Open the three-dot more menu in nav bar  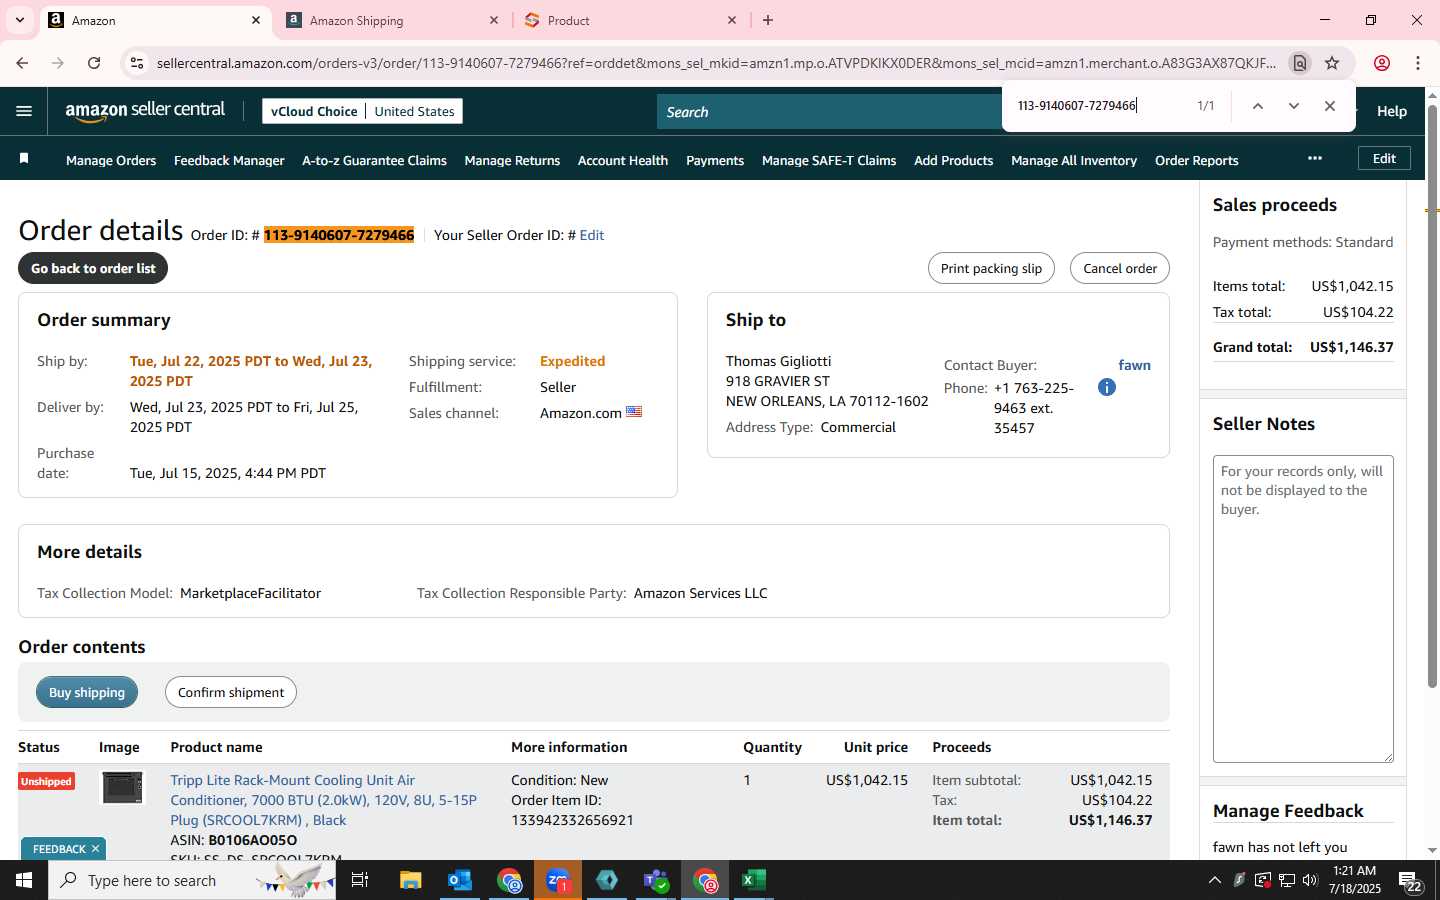point(1315,158)
